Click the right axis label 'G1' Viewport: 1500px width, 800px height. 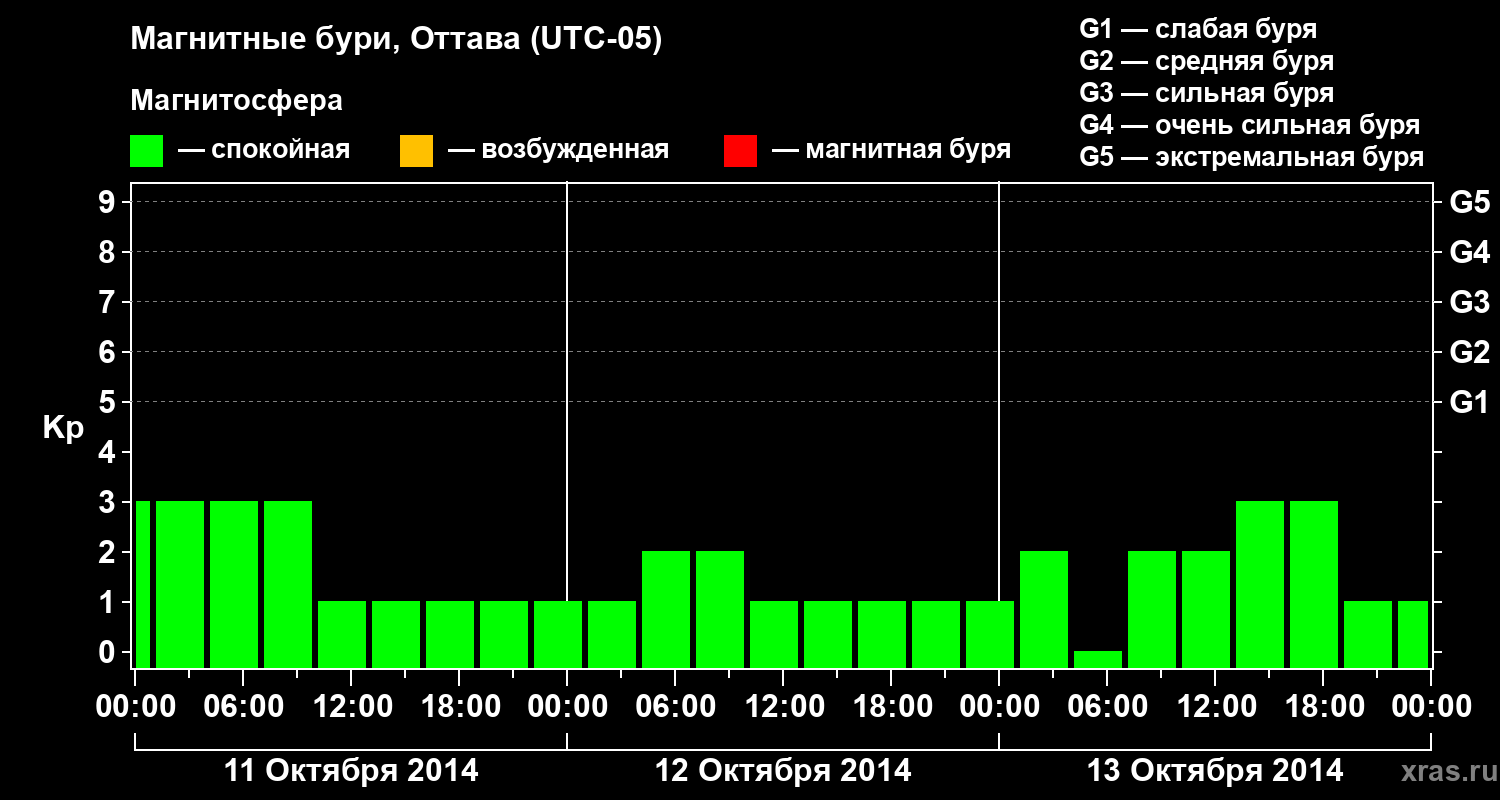(1469, 402)
